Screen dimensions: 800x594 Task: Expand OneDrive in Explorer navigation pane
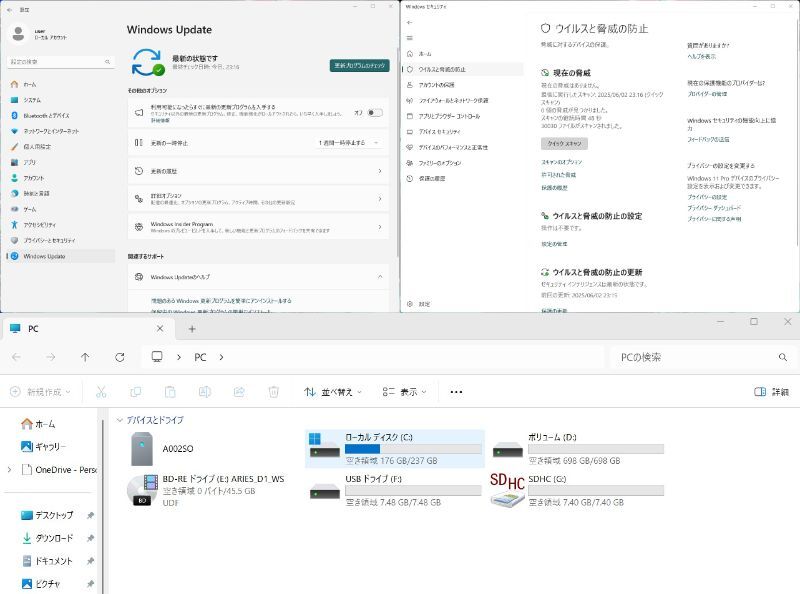[9, 469]
